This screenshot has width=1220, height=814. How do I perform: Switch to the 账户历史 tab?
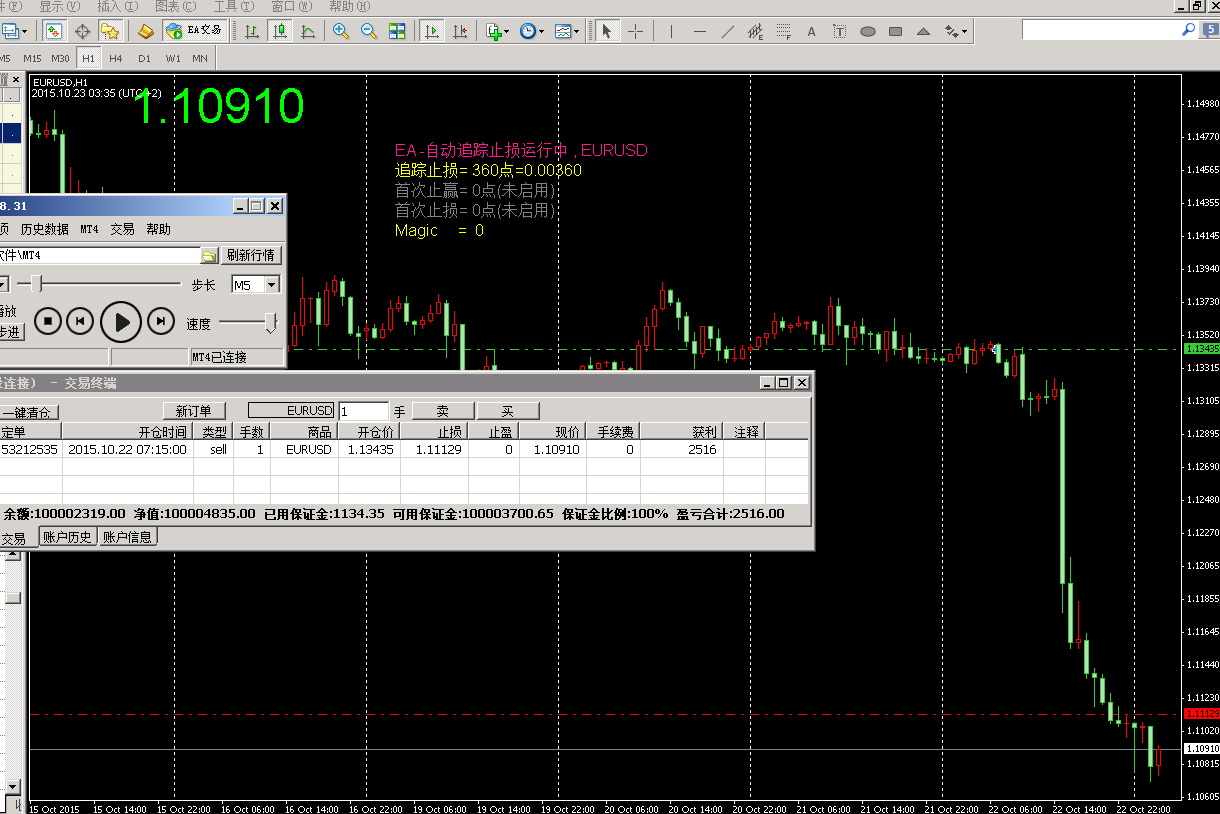click(x=67, y=537)
